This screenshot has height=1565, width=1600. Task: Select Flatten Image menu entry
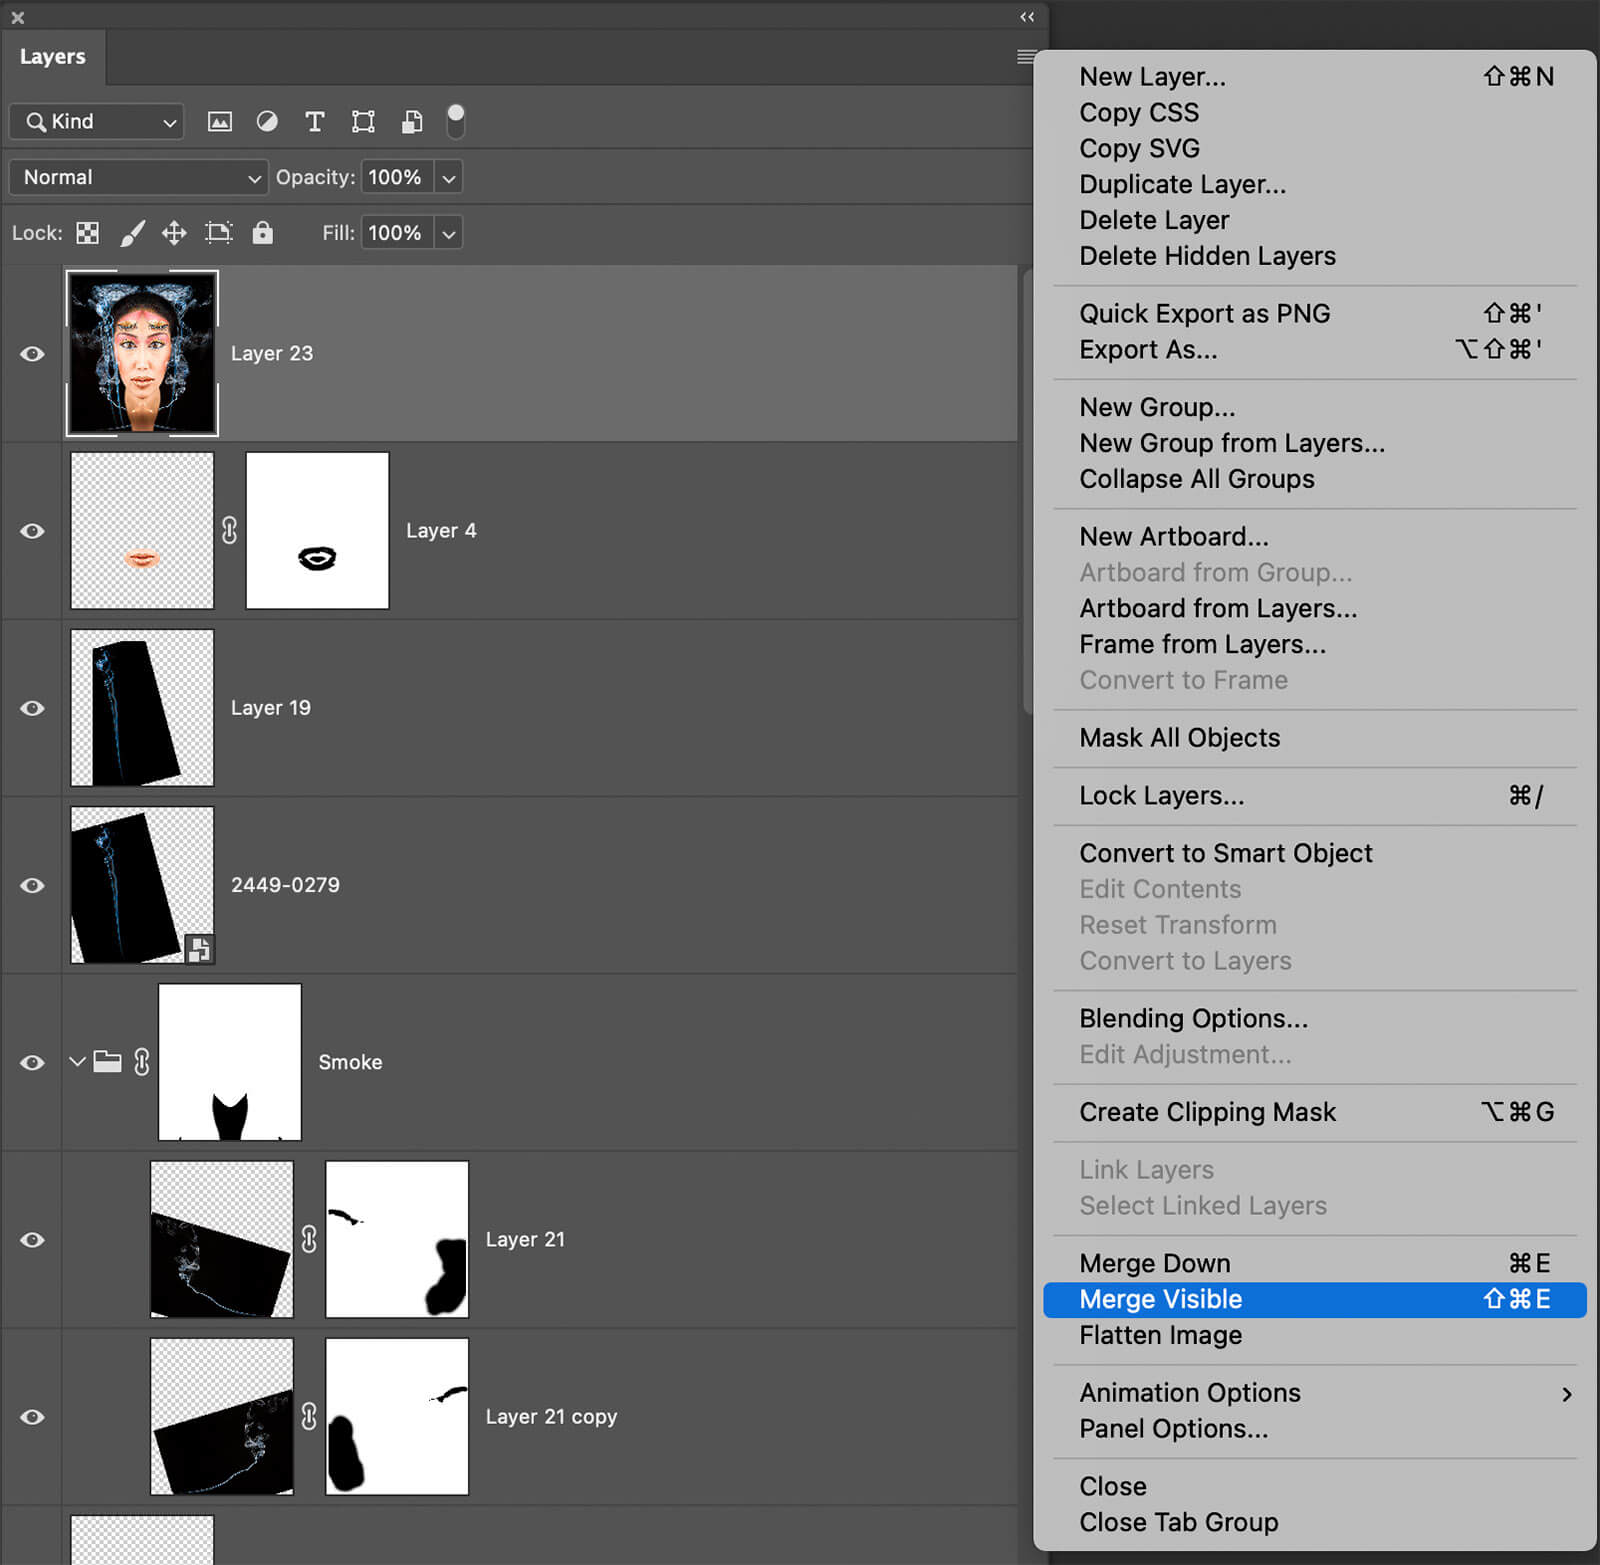point(1160,1335)
